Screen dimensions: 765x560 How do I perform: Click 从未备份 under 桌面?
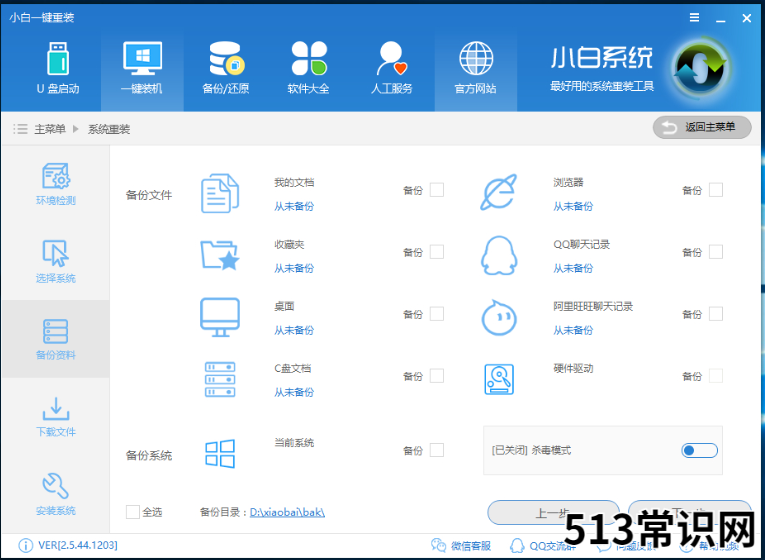[x=294, y=330]
